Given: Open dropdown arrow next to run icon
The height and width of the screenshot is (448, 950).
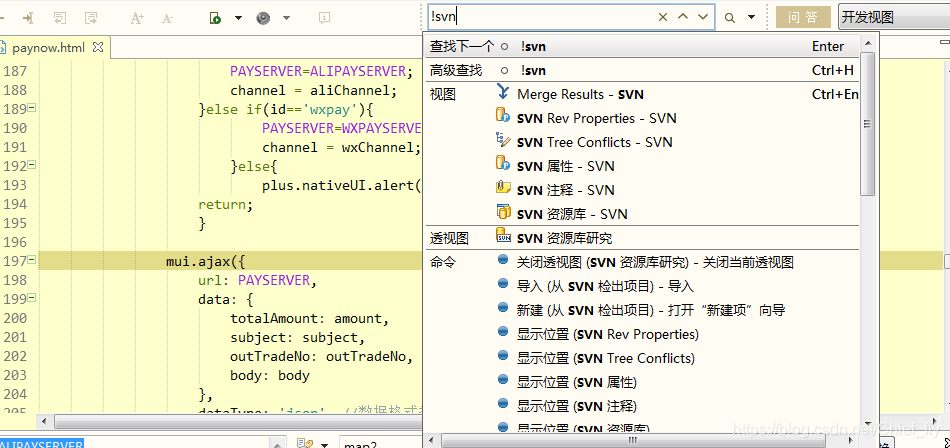Looking at the screenshot, I should click(x=238, y=18).
